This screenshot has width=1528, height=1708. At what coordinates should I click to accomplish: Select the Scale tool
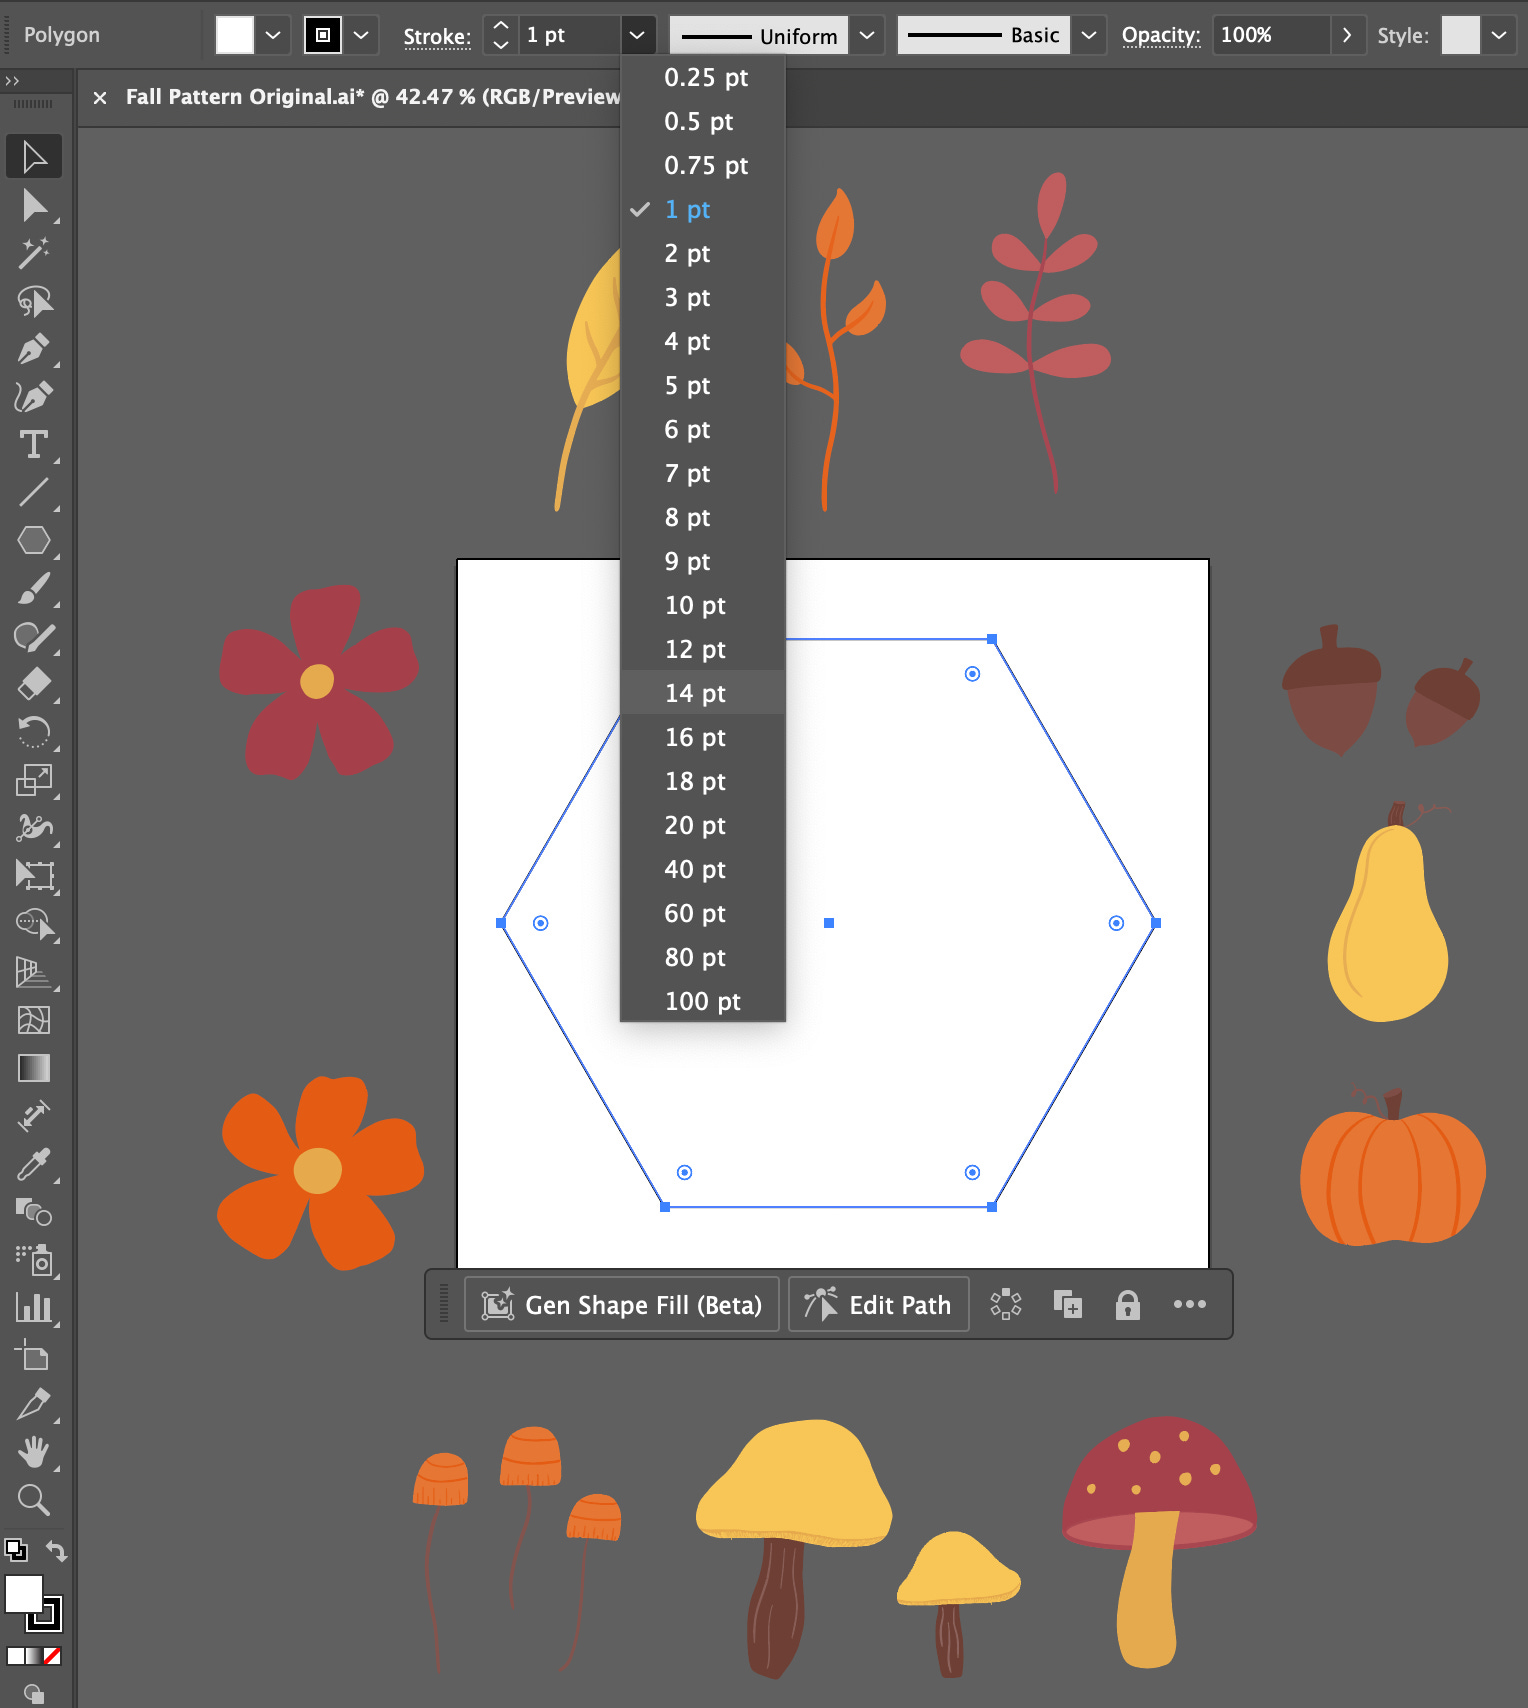coord(34,780)
